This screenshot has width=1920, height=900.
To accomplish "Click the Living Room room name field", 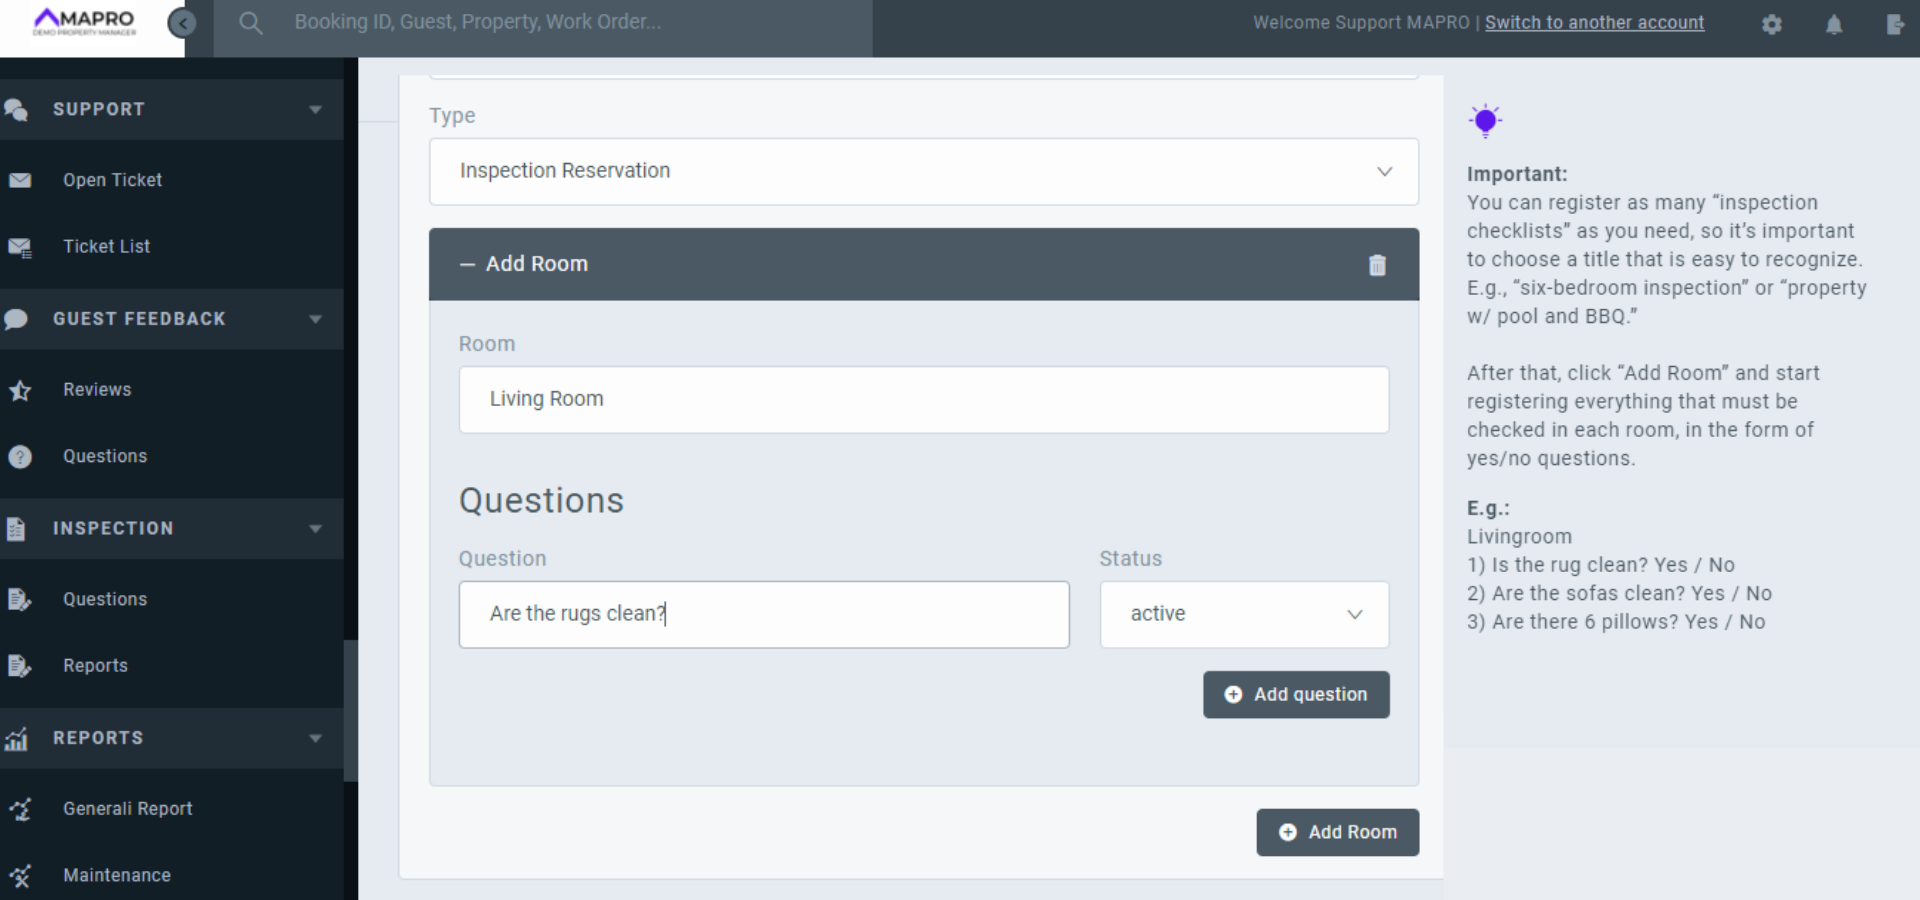I will [x=923, y=399].
